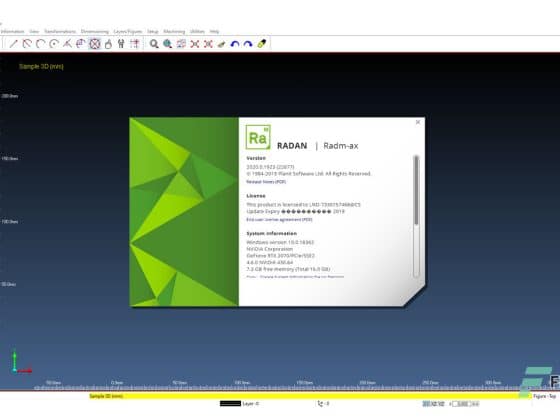Image resolution: width=560 pixels, height=420 pixels.
Task: Click the 3D axis triad indicator
Action: 21,362
